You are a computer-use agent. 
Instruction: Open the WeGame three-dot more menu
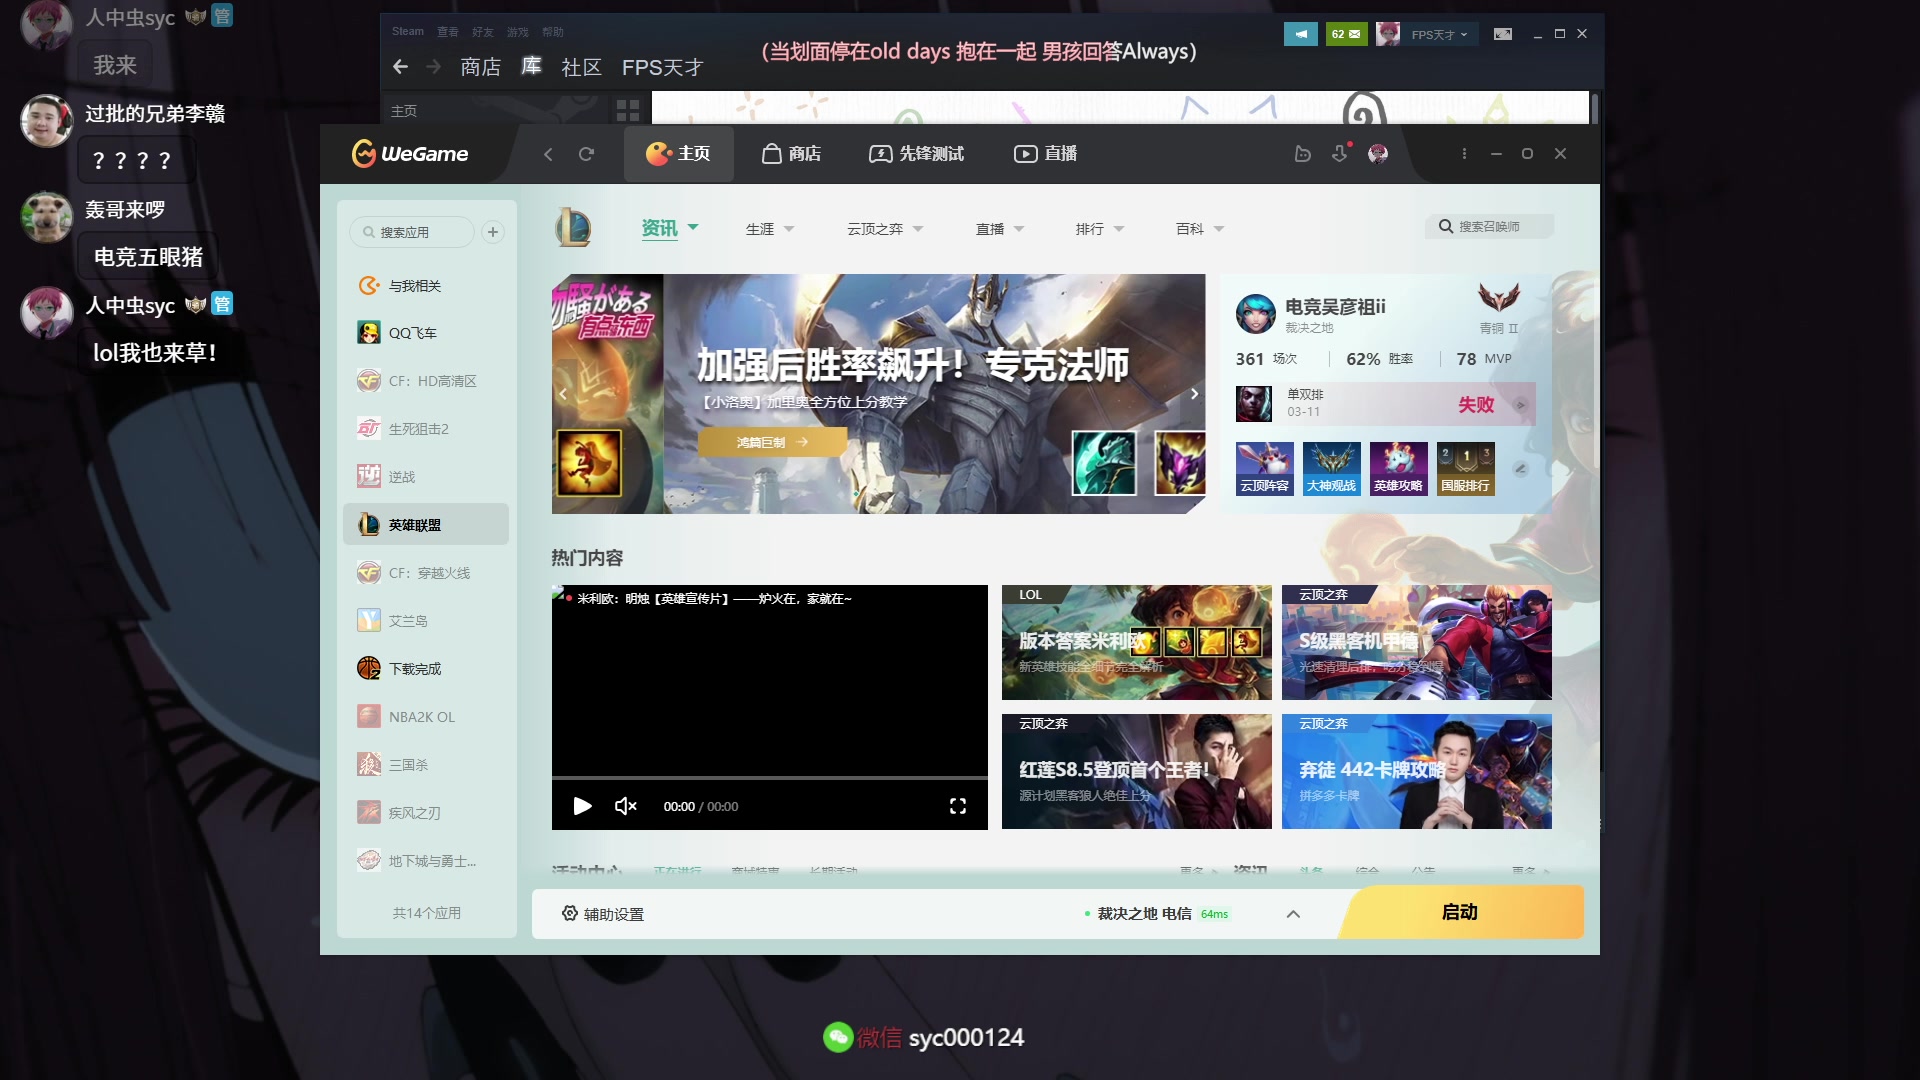pos(1464,154)
